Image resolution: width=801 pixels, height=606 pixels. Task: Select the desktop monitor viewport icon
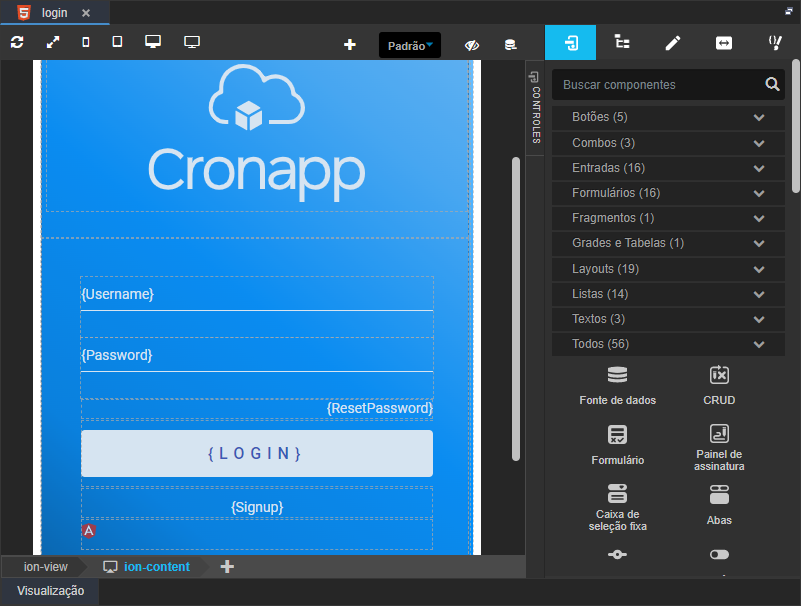[x=153, y=41]
